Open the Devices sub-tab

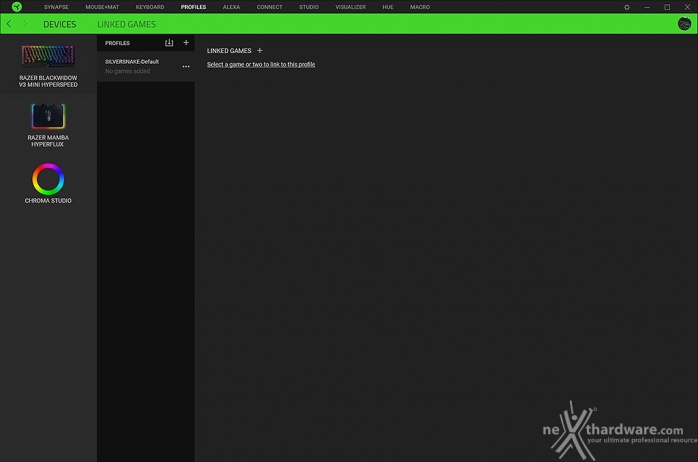point(60,24)
